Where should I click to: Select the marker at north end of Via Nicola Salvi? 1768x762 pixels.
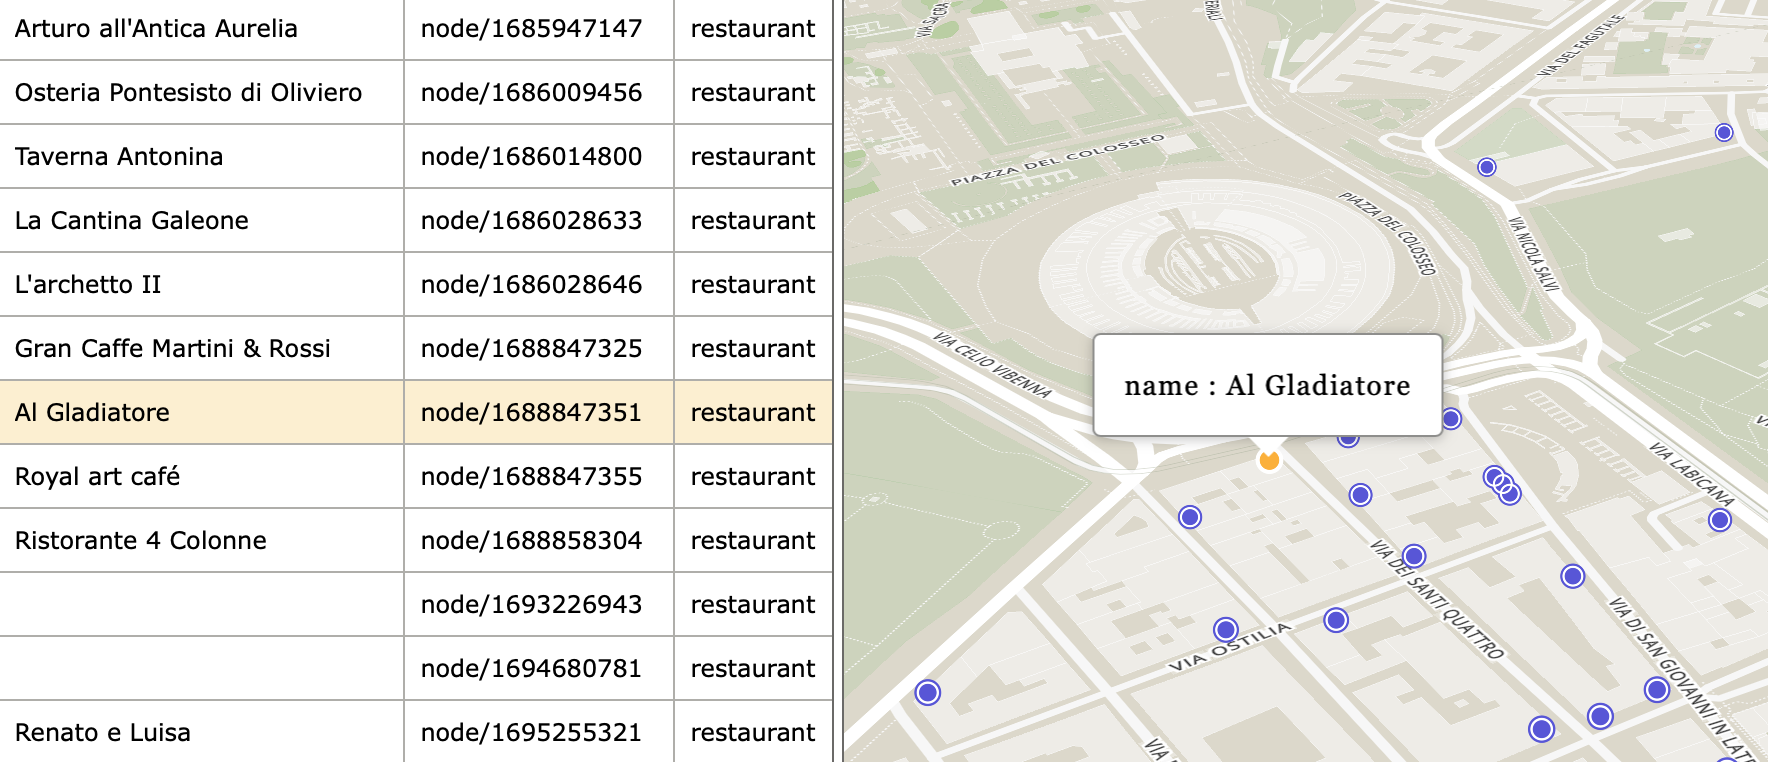tap(1487, 167)
